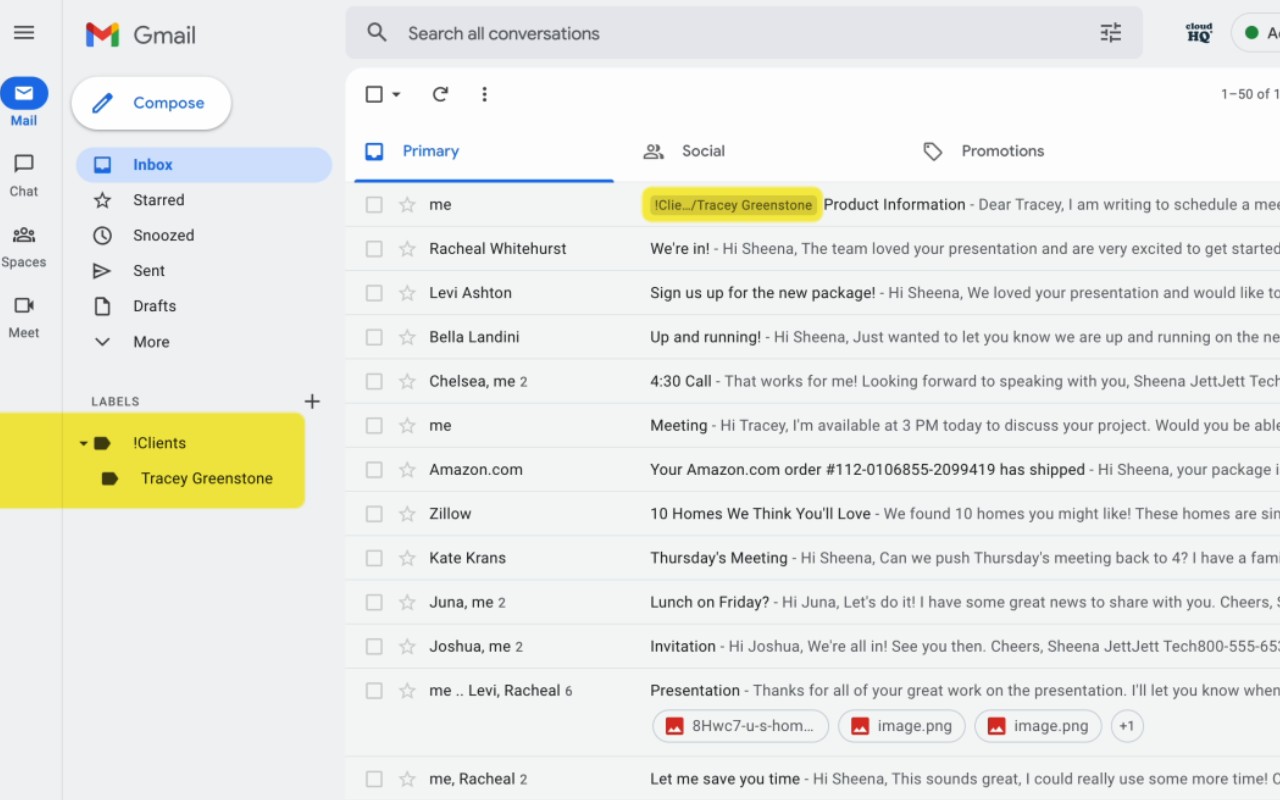Click the !Clie.../Tracey Greenstone label chip

pos(732,205)
